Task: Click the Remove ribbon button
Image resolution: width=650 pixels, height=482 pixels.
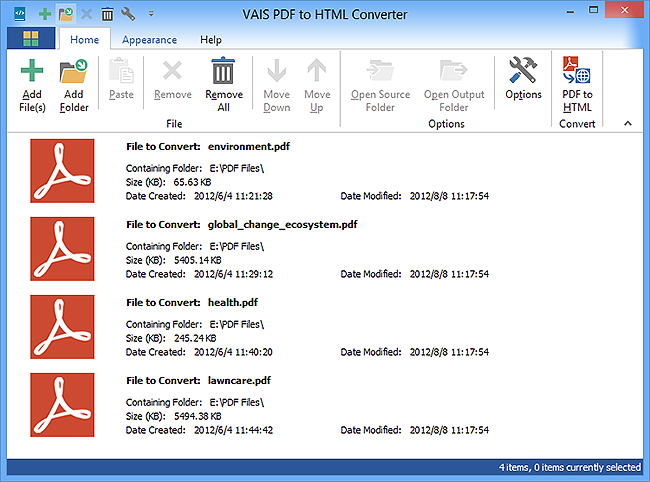Action: (x=173, y=79)
